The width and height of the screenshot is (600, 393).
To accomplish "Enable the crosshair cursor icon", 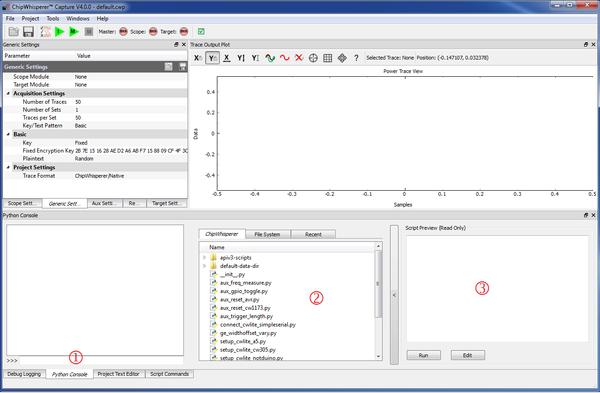I will pyautogui.click(x=313, y=58).
